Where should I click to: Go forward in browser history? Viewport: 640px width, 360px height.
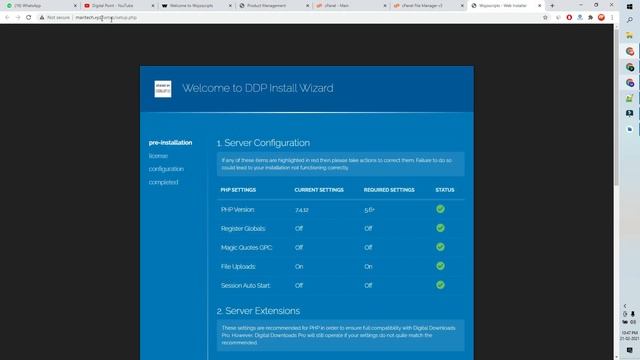click(18, 18)
